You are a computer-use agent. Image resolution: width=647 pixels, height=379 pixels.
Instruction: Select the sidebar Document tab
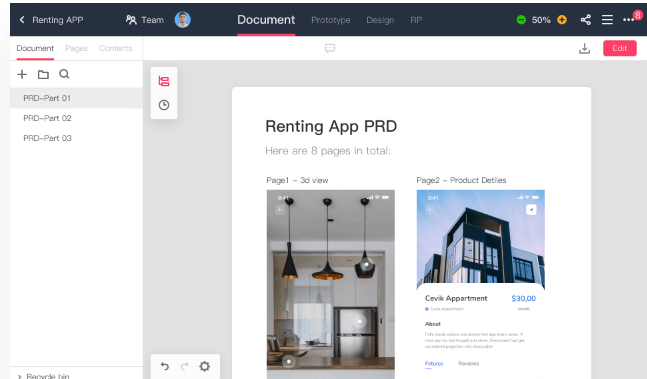(x=35, y=48)
